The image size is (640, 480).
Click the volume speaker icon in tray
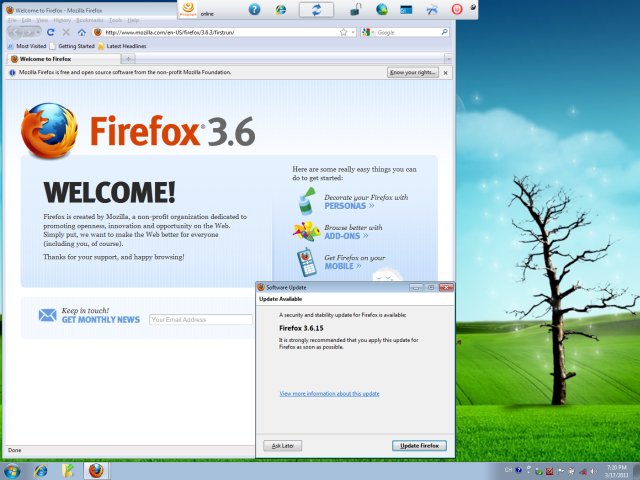pyautogui.click(x=592, y=471)
